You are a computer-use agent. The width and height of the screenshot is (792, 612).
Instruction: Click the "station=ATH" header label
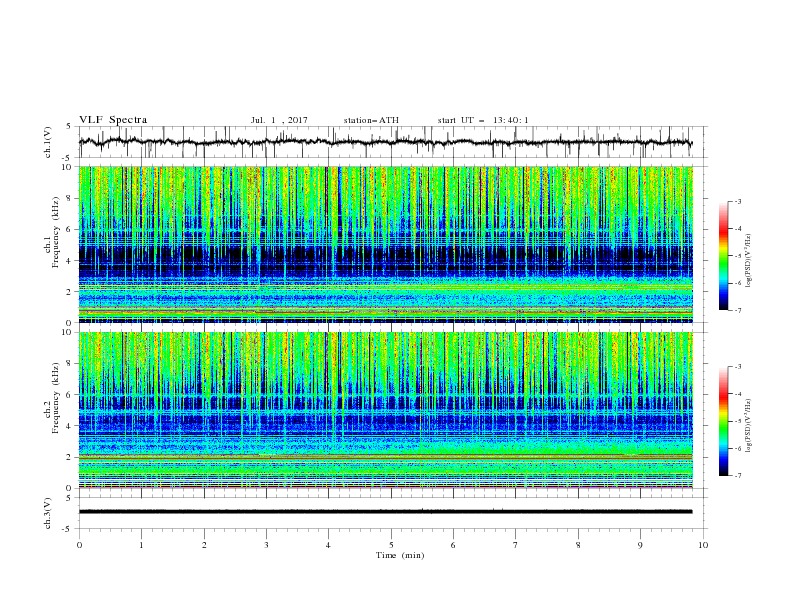pos(371,120)
